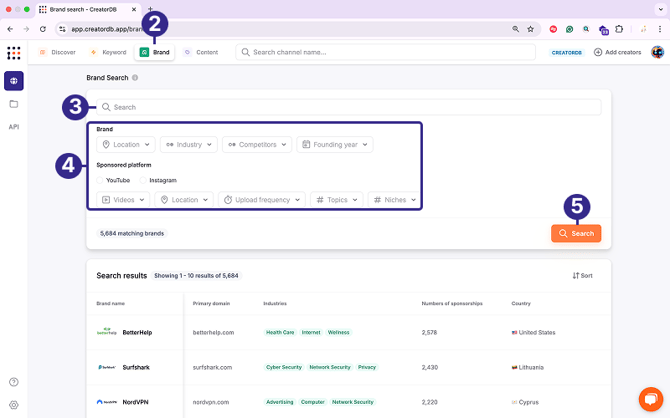Bookmark page with the star icon

coord(530,29)
